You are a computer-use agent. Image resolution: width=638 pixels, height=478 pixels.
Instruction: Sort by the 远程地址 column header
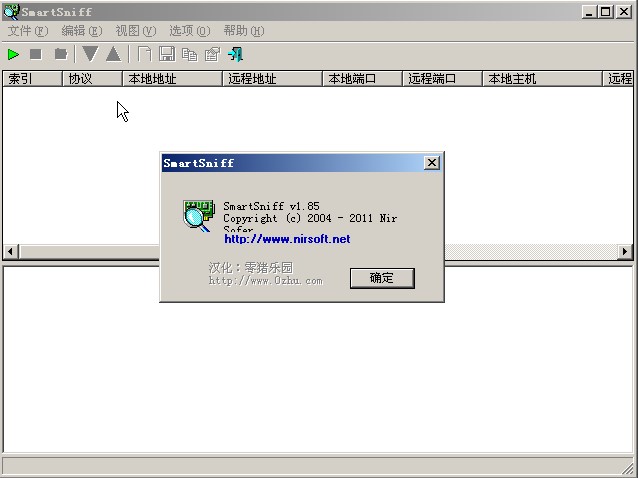[273, 79]
